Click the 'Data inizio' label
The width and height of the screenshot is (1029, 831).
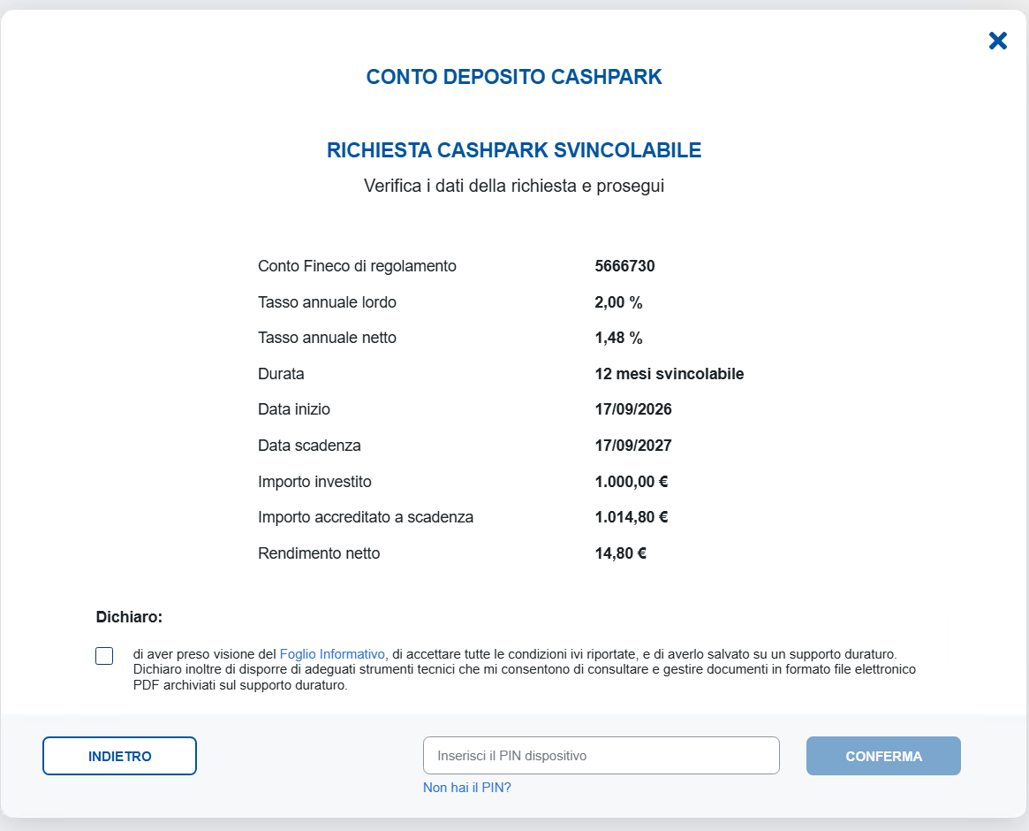(294, 409)
